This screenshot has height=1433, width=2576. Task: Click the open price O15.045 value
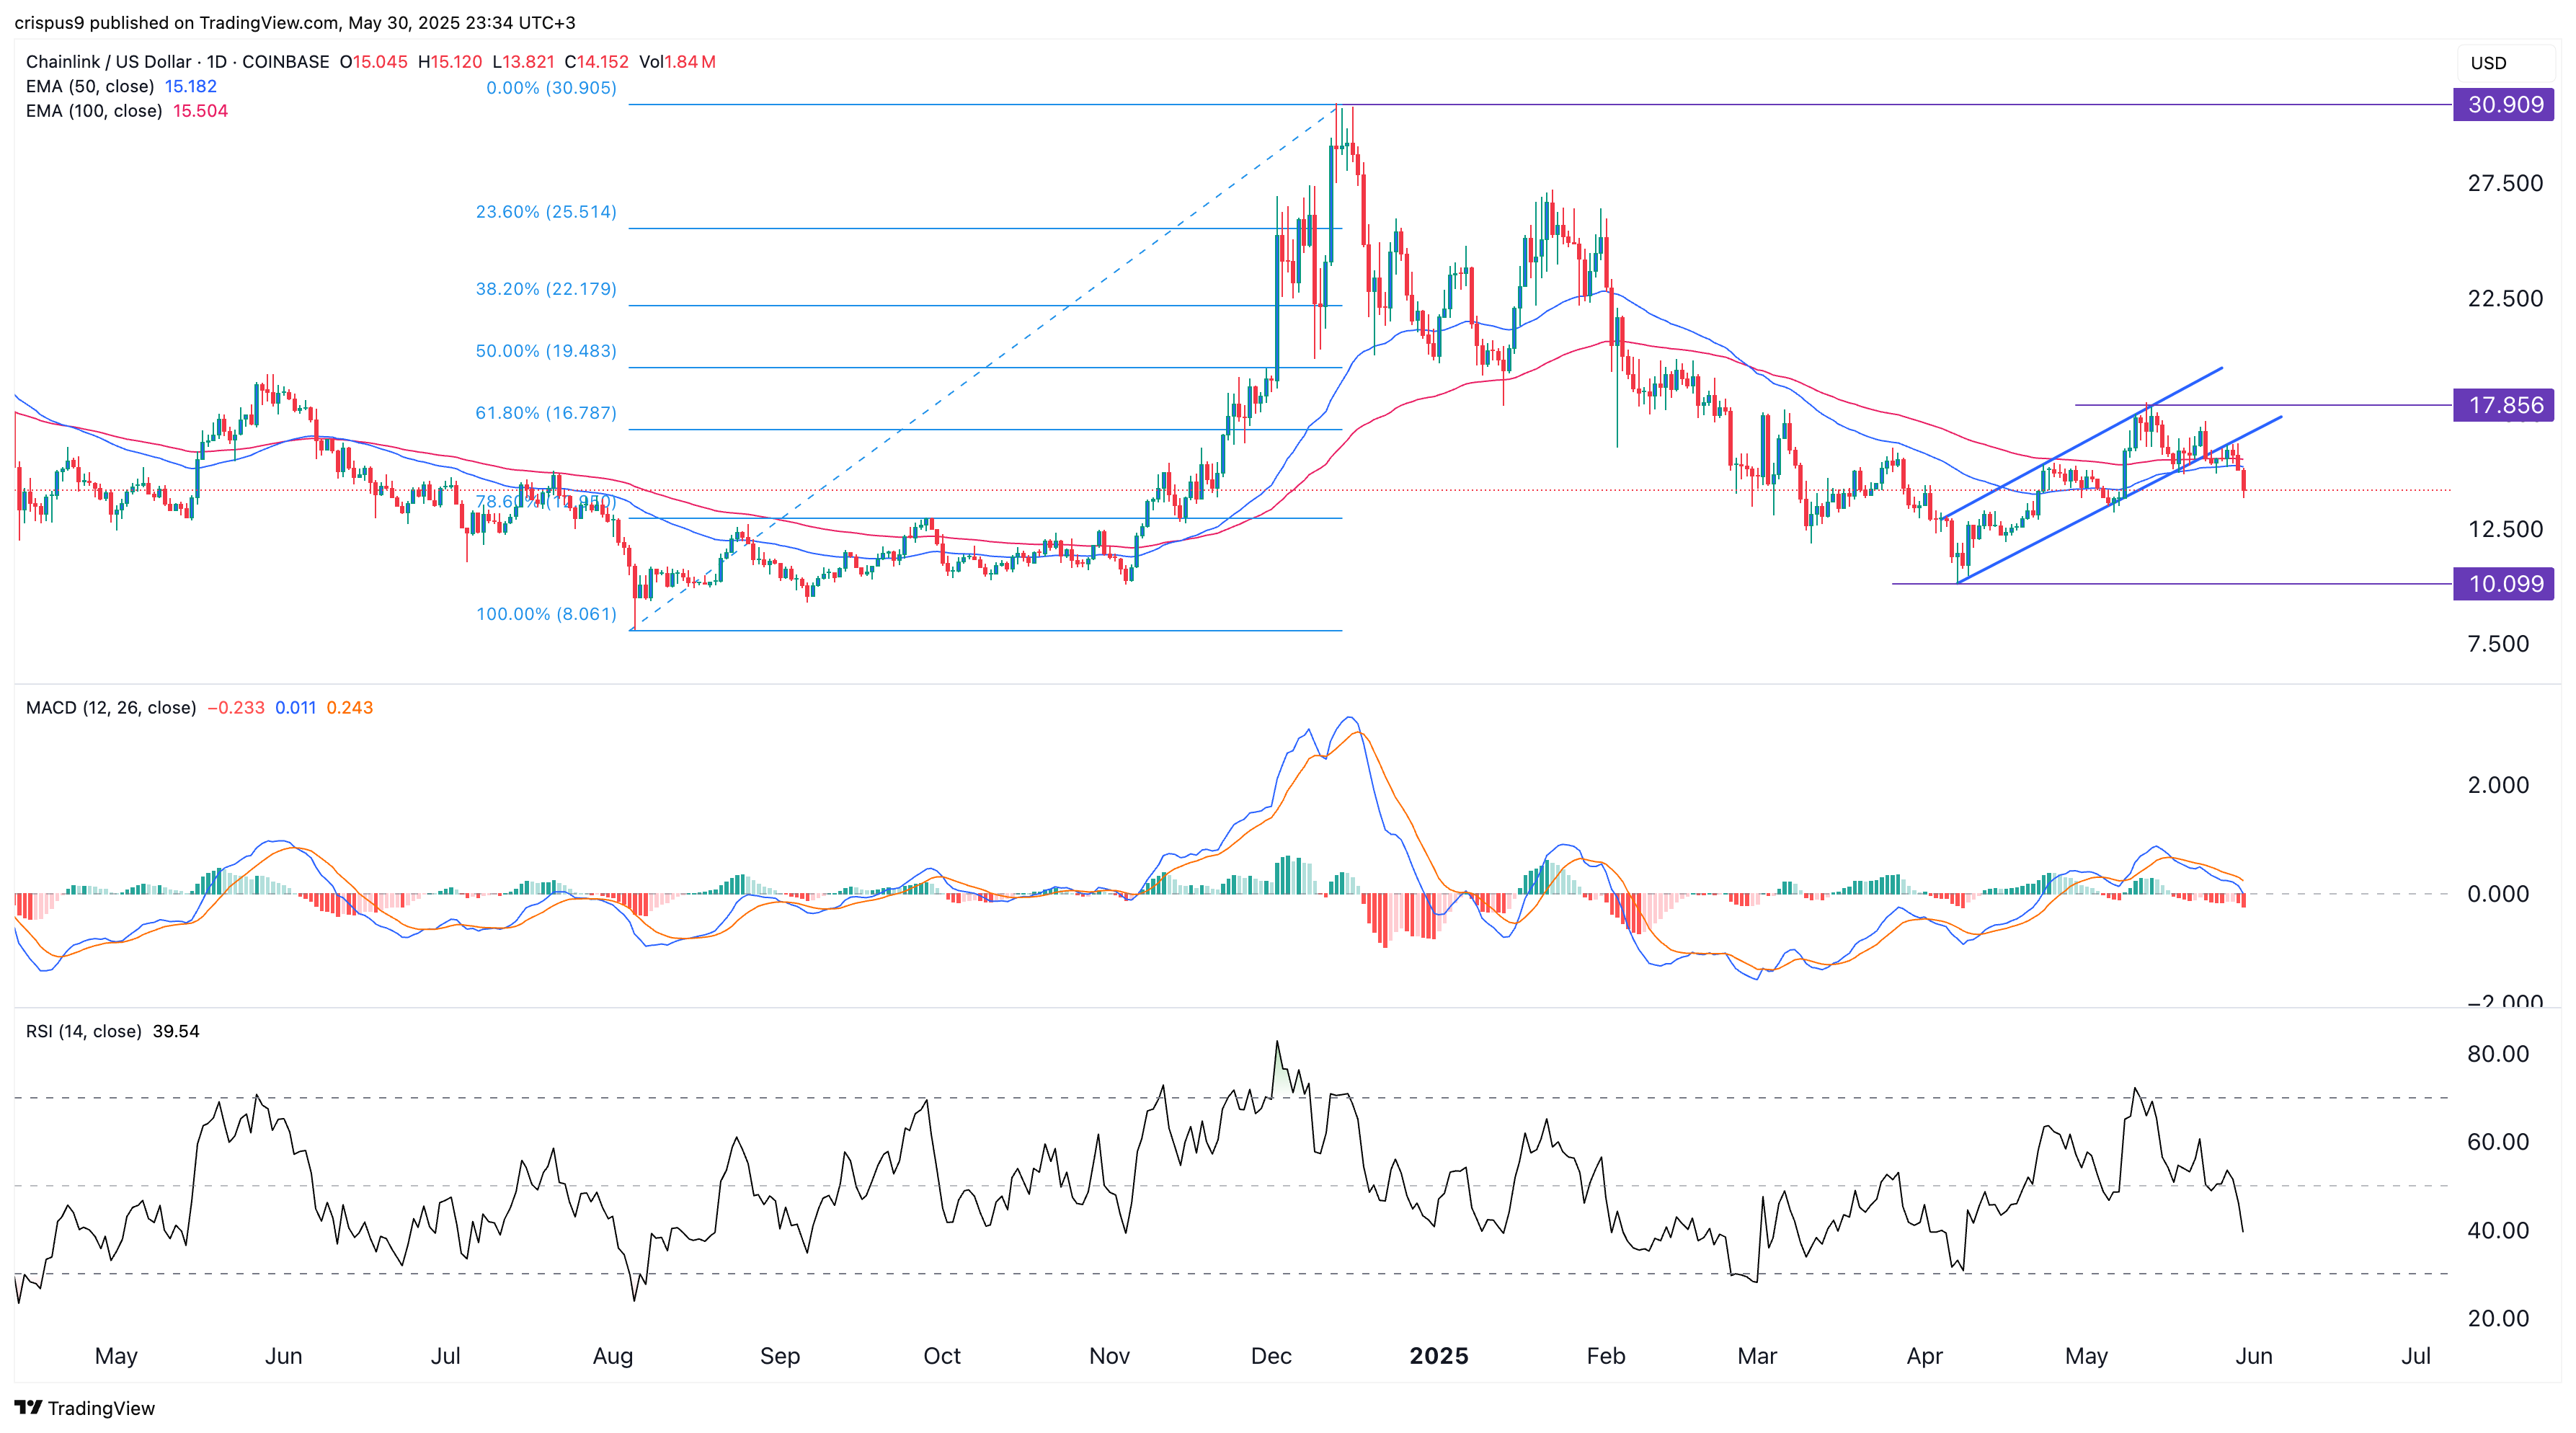coord(373,62)
